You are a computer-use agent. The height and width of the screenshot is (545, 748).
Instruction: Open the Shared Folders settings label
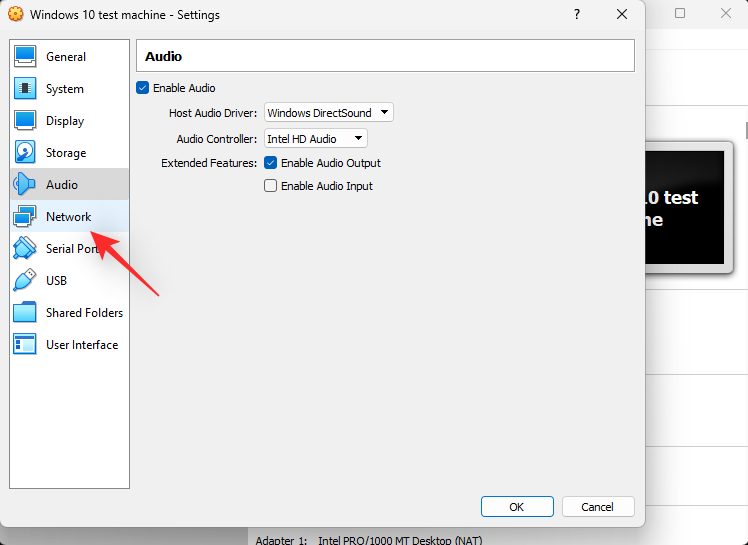click(84, 313)
